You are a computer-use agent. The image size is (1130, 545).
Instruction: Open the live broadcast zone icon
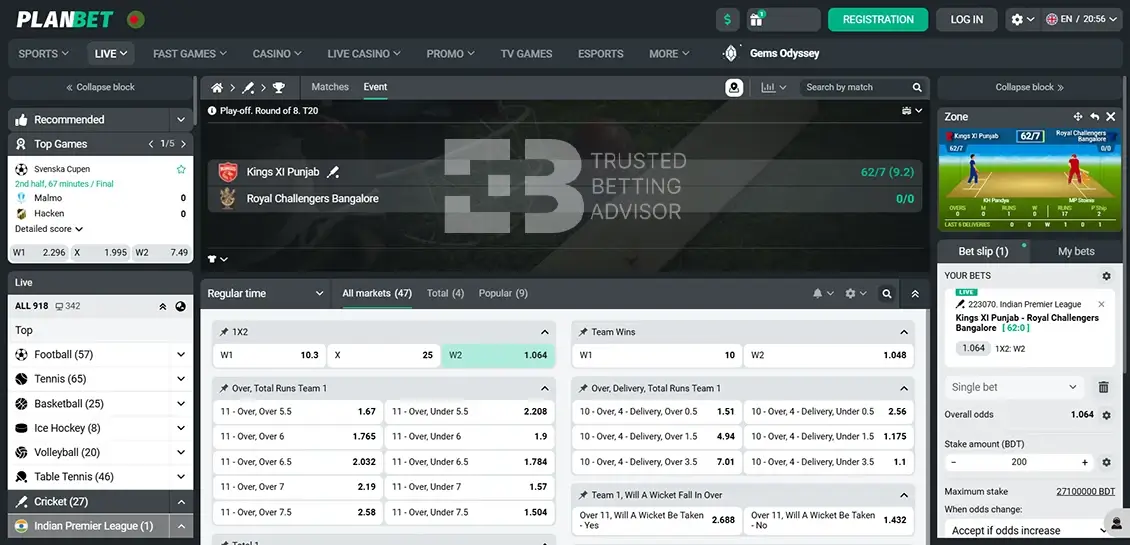pos(734,87)
